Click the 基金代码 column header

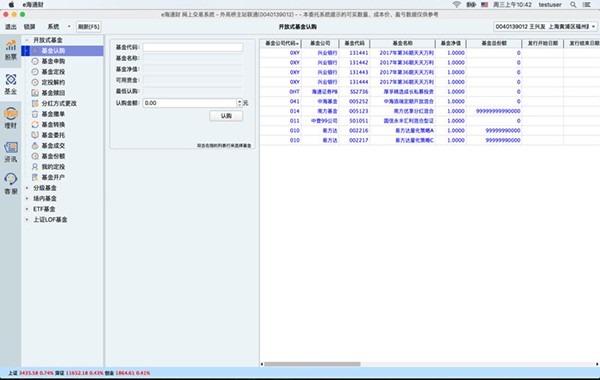[354, 43]
